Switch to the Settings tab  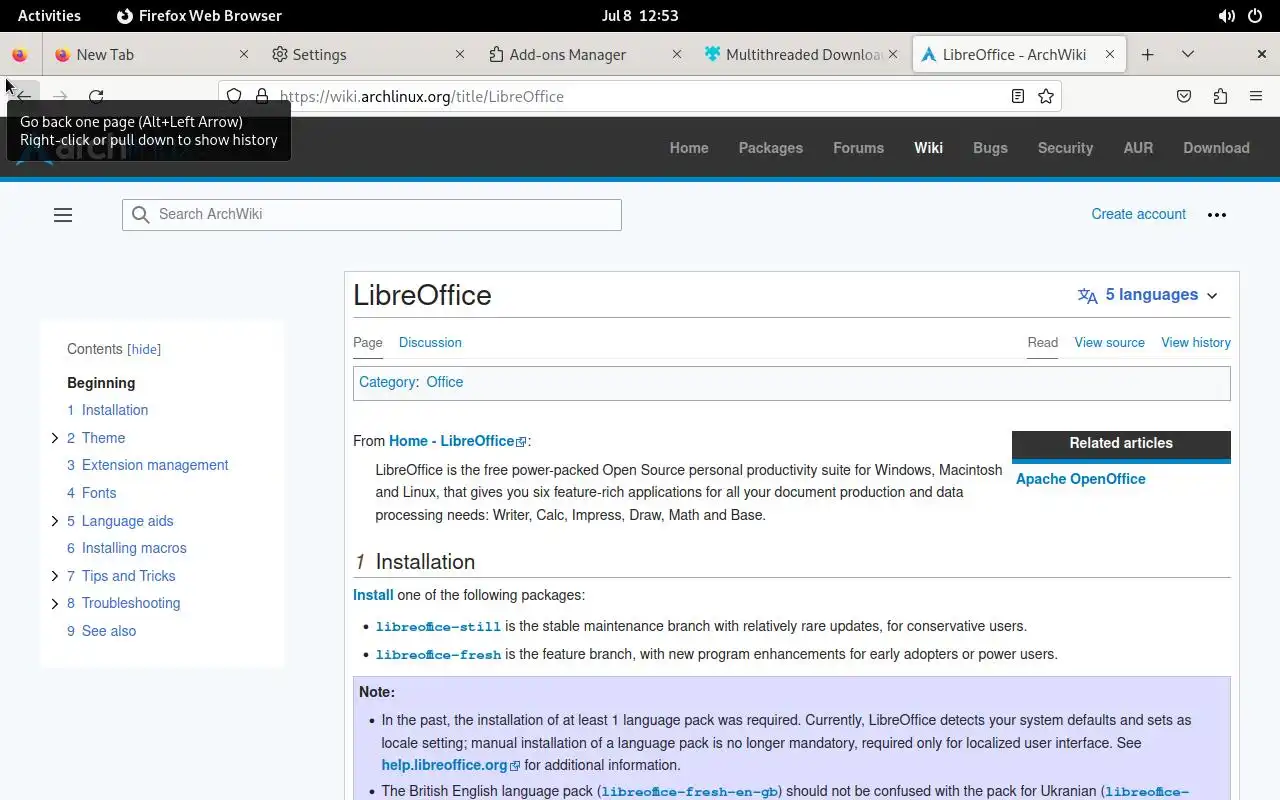[367, 55]
